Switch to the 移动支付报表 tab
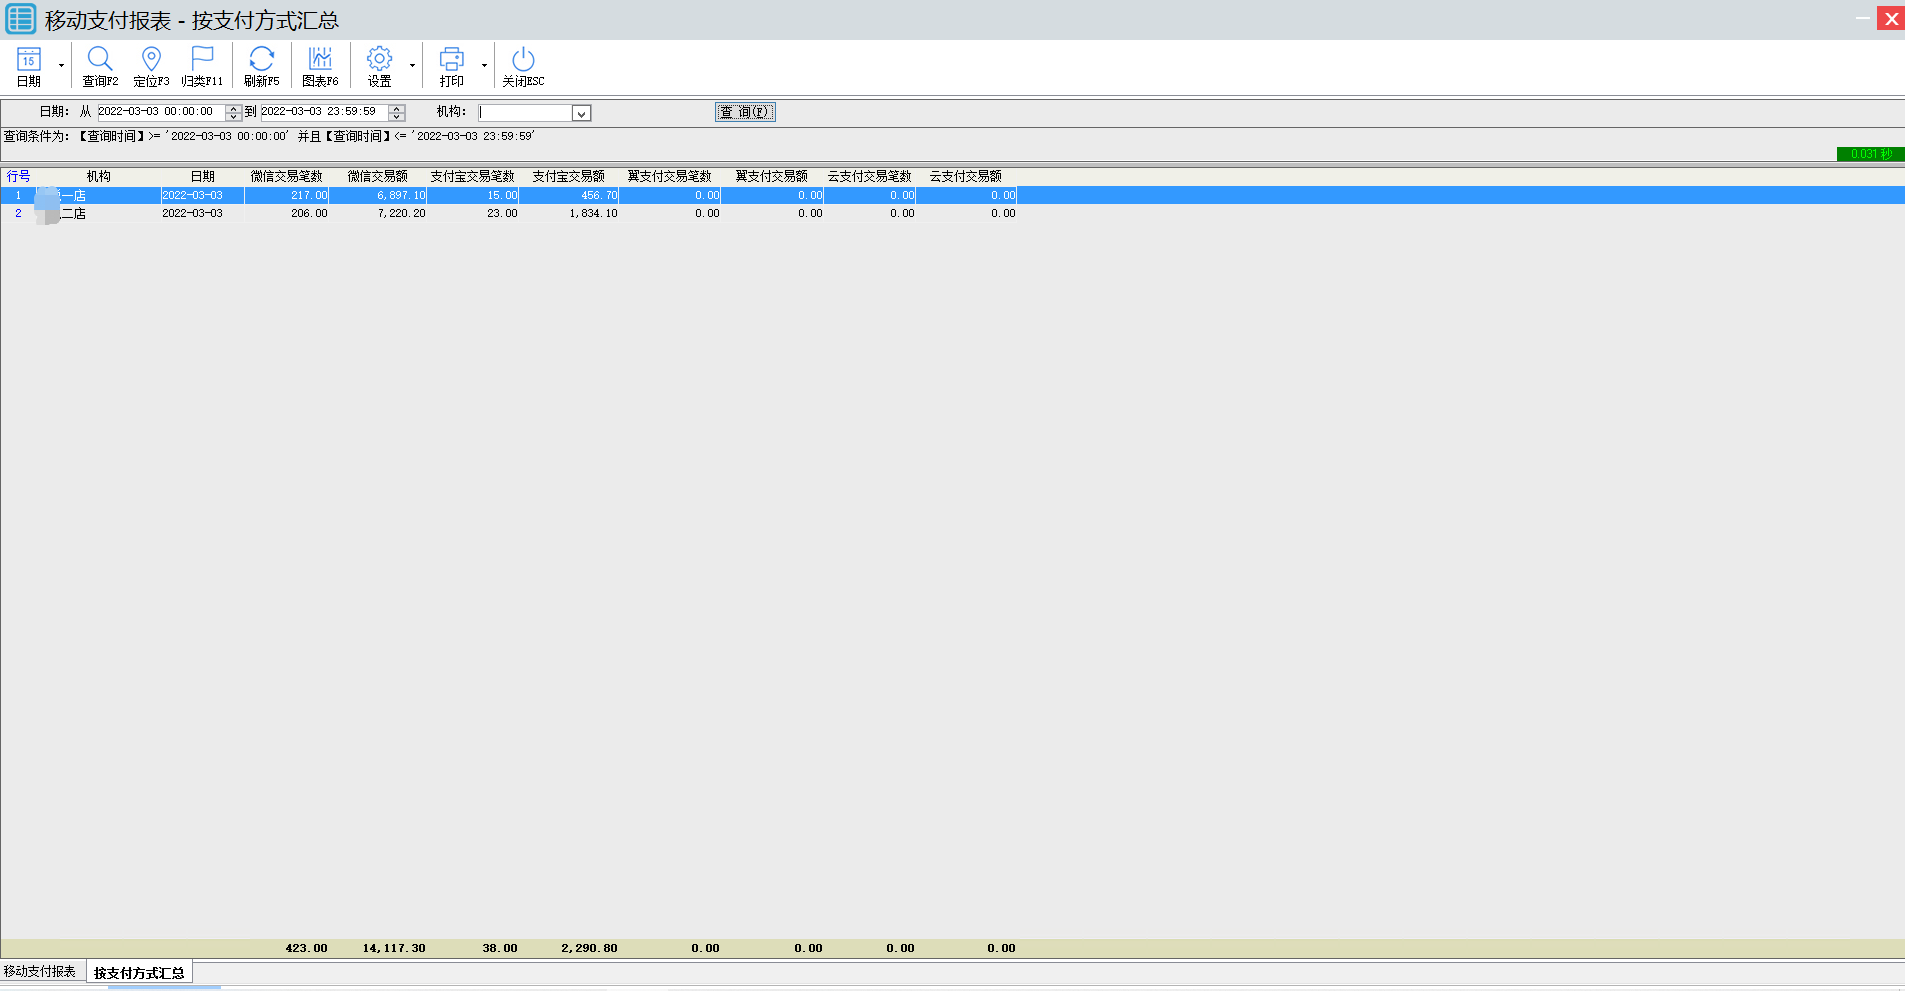This screenshot has width=1905, height=991. [x=40, y=972]
